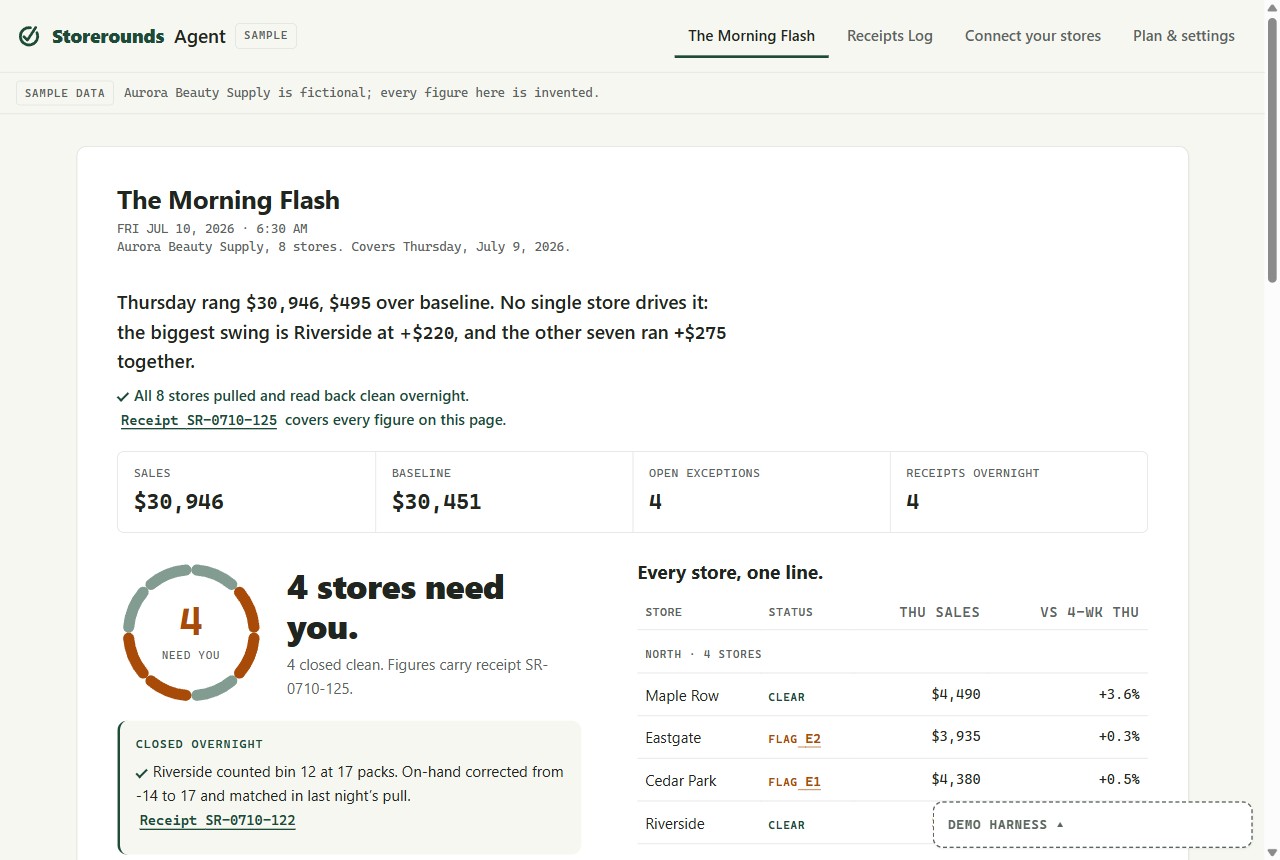Click the green checkmark beside All 8 stores

point(123,397)
